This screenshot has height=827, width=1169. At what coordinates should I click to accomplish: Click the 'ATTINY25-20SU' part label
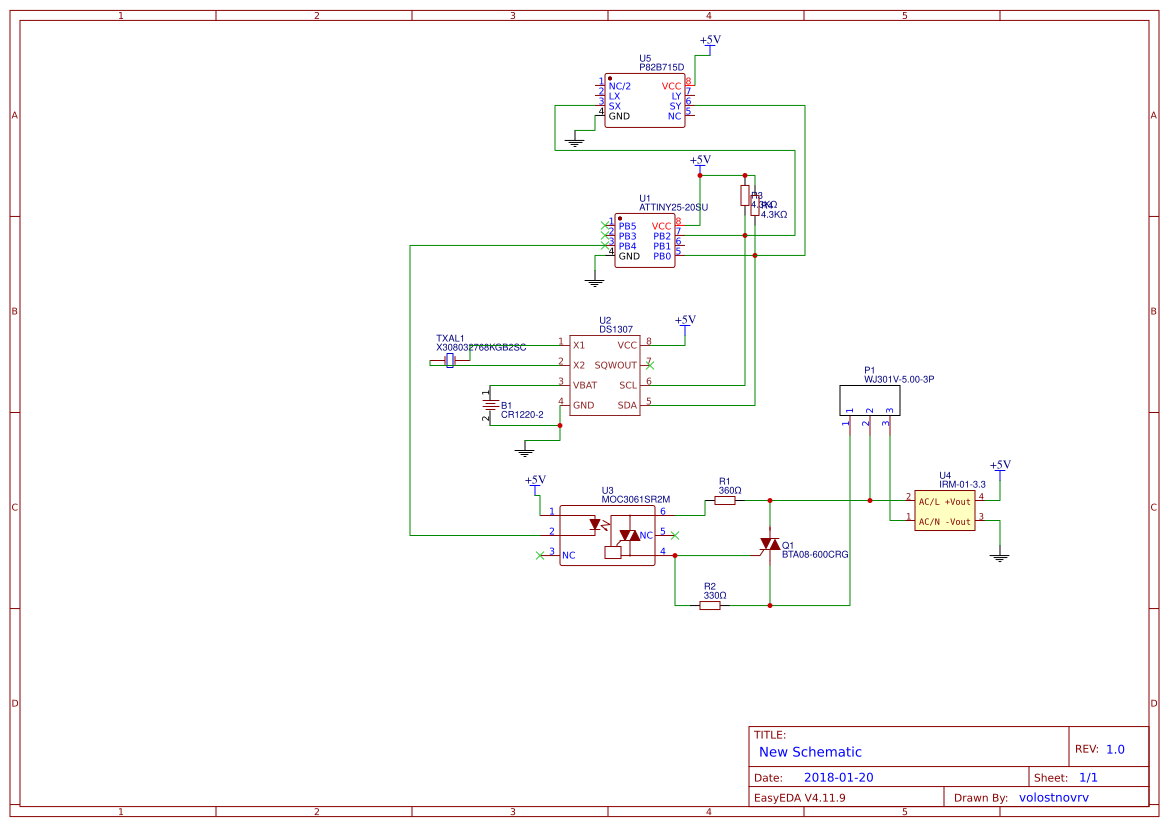[674, 207]
